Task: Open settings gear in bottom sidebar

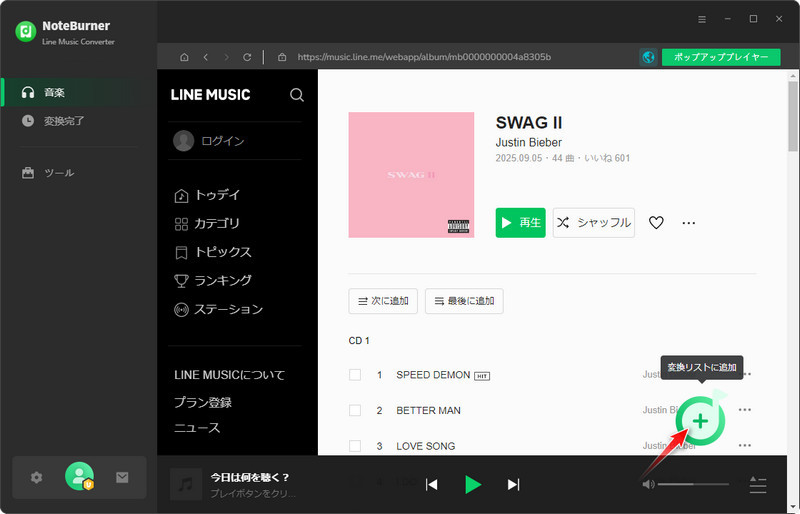Action: tap(36, 478)
